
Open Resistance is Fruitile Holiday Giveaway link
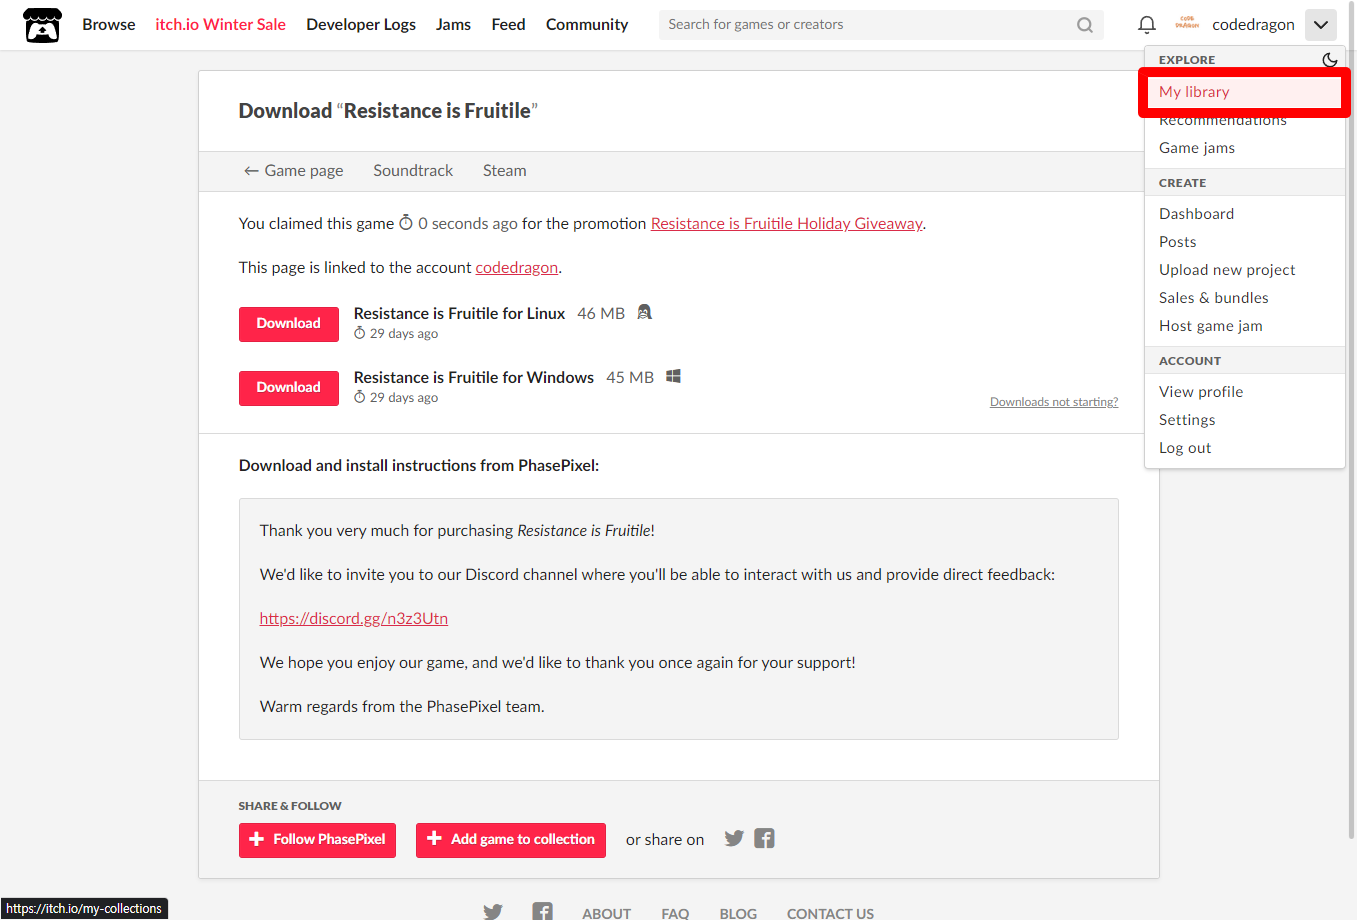pos(786,224)
